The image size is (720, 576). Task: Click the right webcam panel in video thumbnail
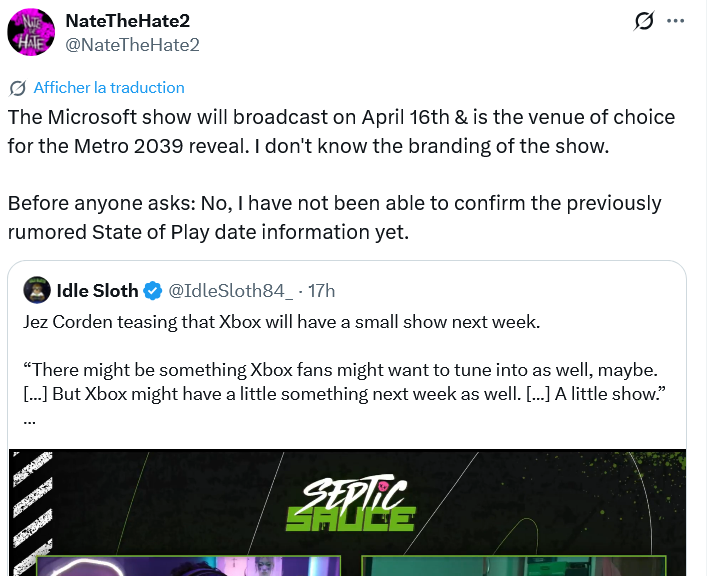513,566
